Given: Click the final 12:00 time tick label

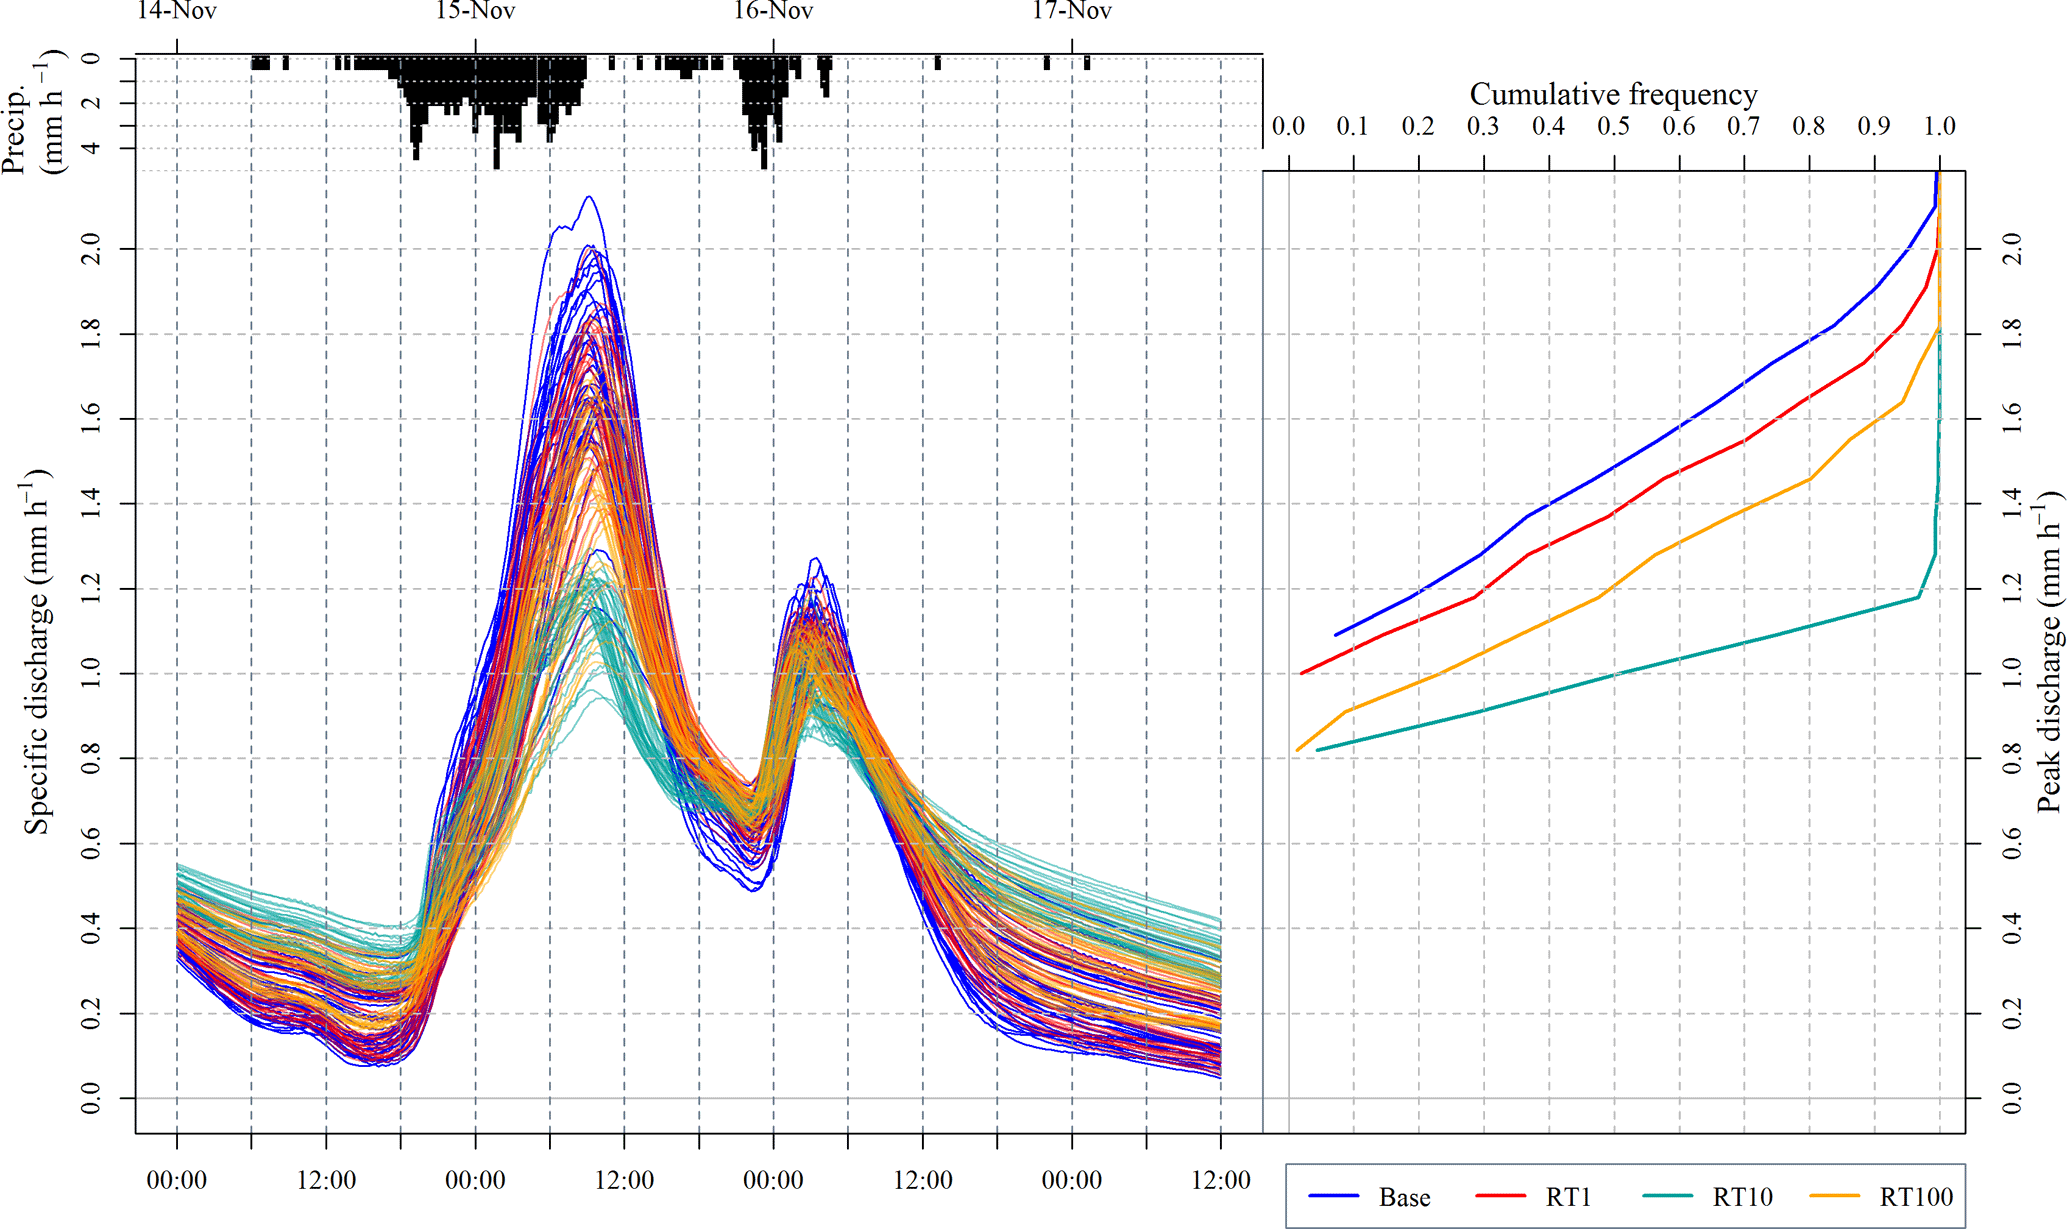Looking at the screenshot, I should point(1220,1180).
